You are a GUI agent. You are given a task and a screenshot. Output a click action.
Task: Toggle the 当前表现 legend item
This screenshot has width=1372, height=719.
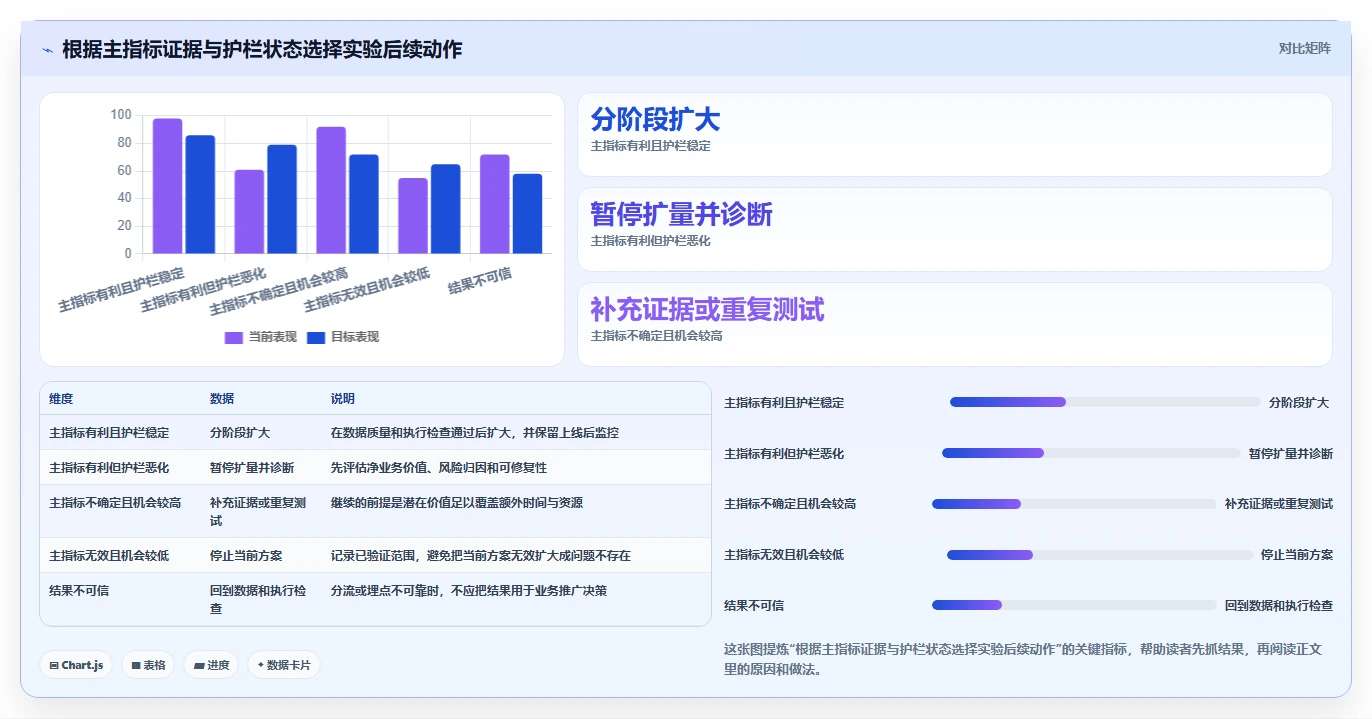[261, 337]
